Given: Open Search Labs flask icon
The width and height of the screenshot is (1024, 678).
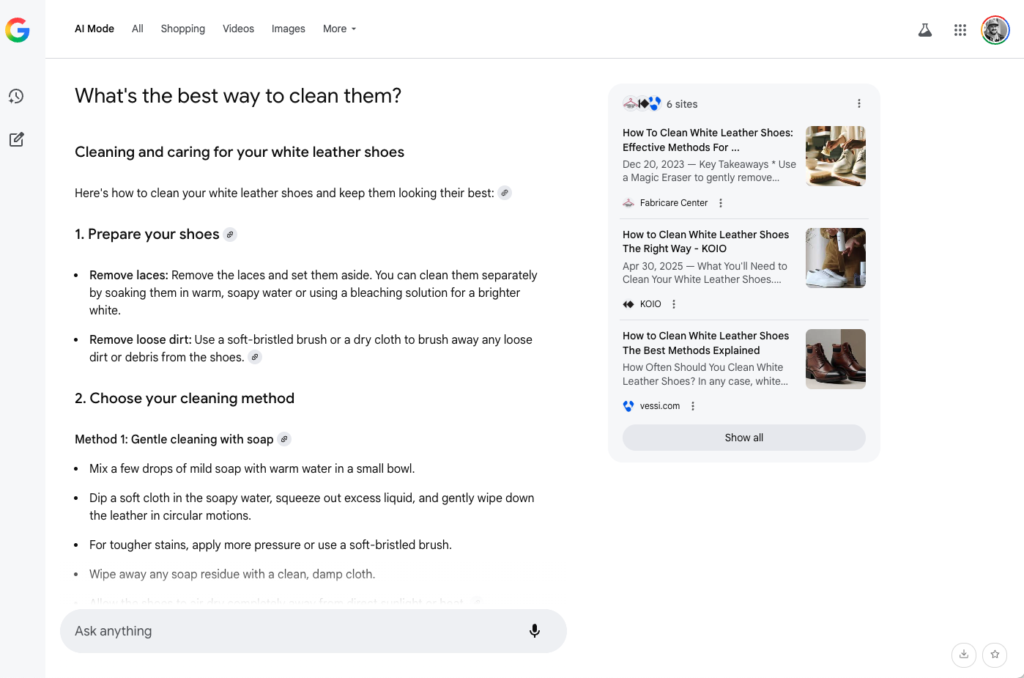Looking at the screenshot, I should [925, 29].
